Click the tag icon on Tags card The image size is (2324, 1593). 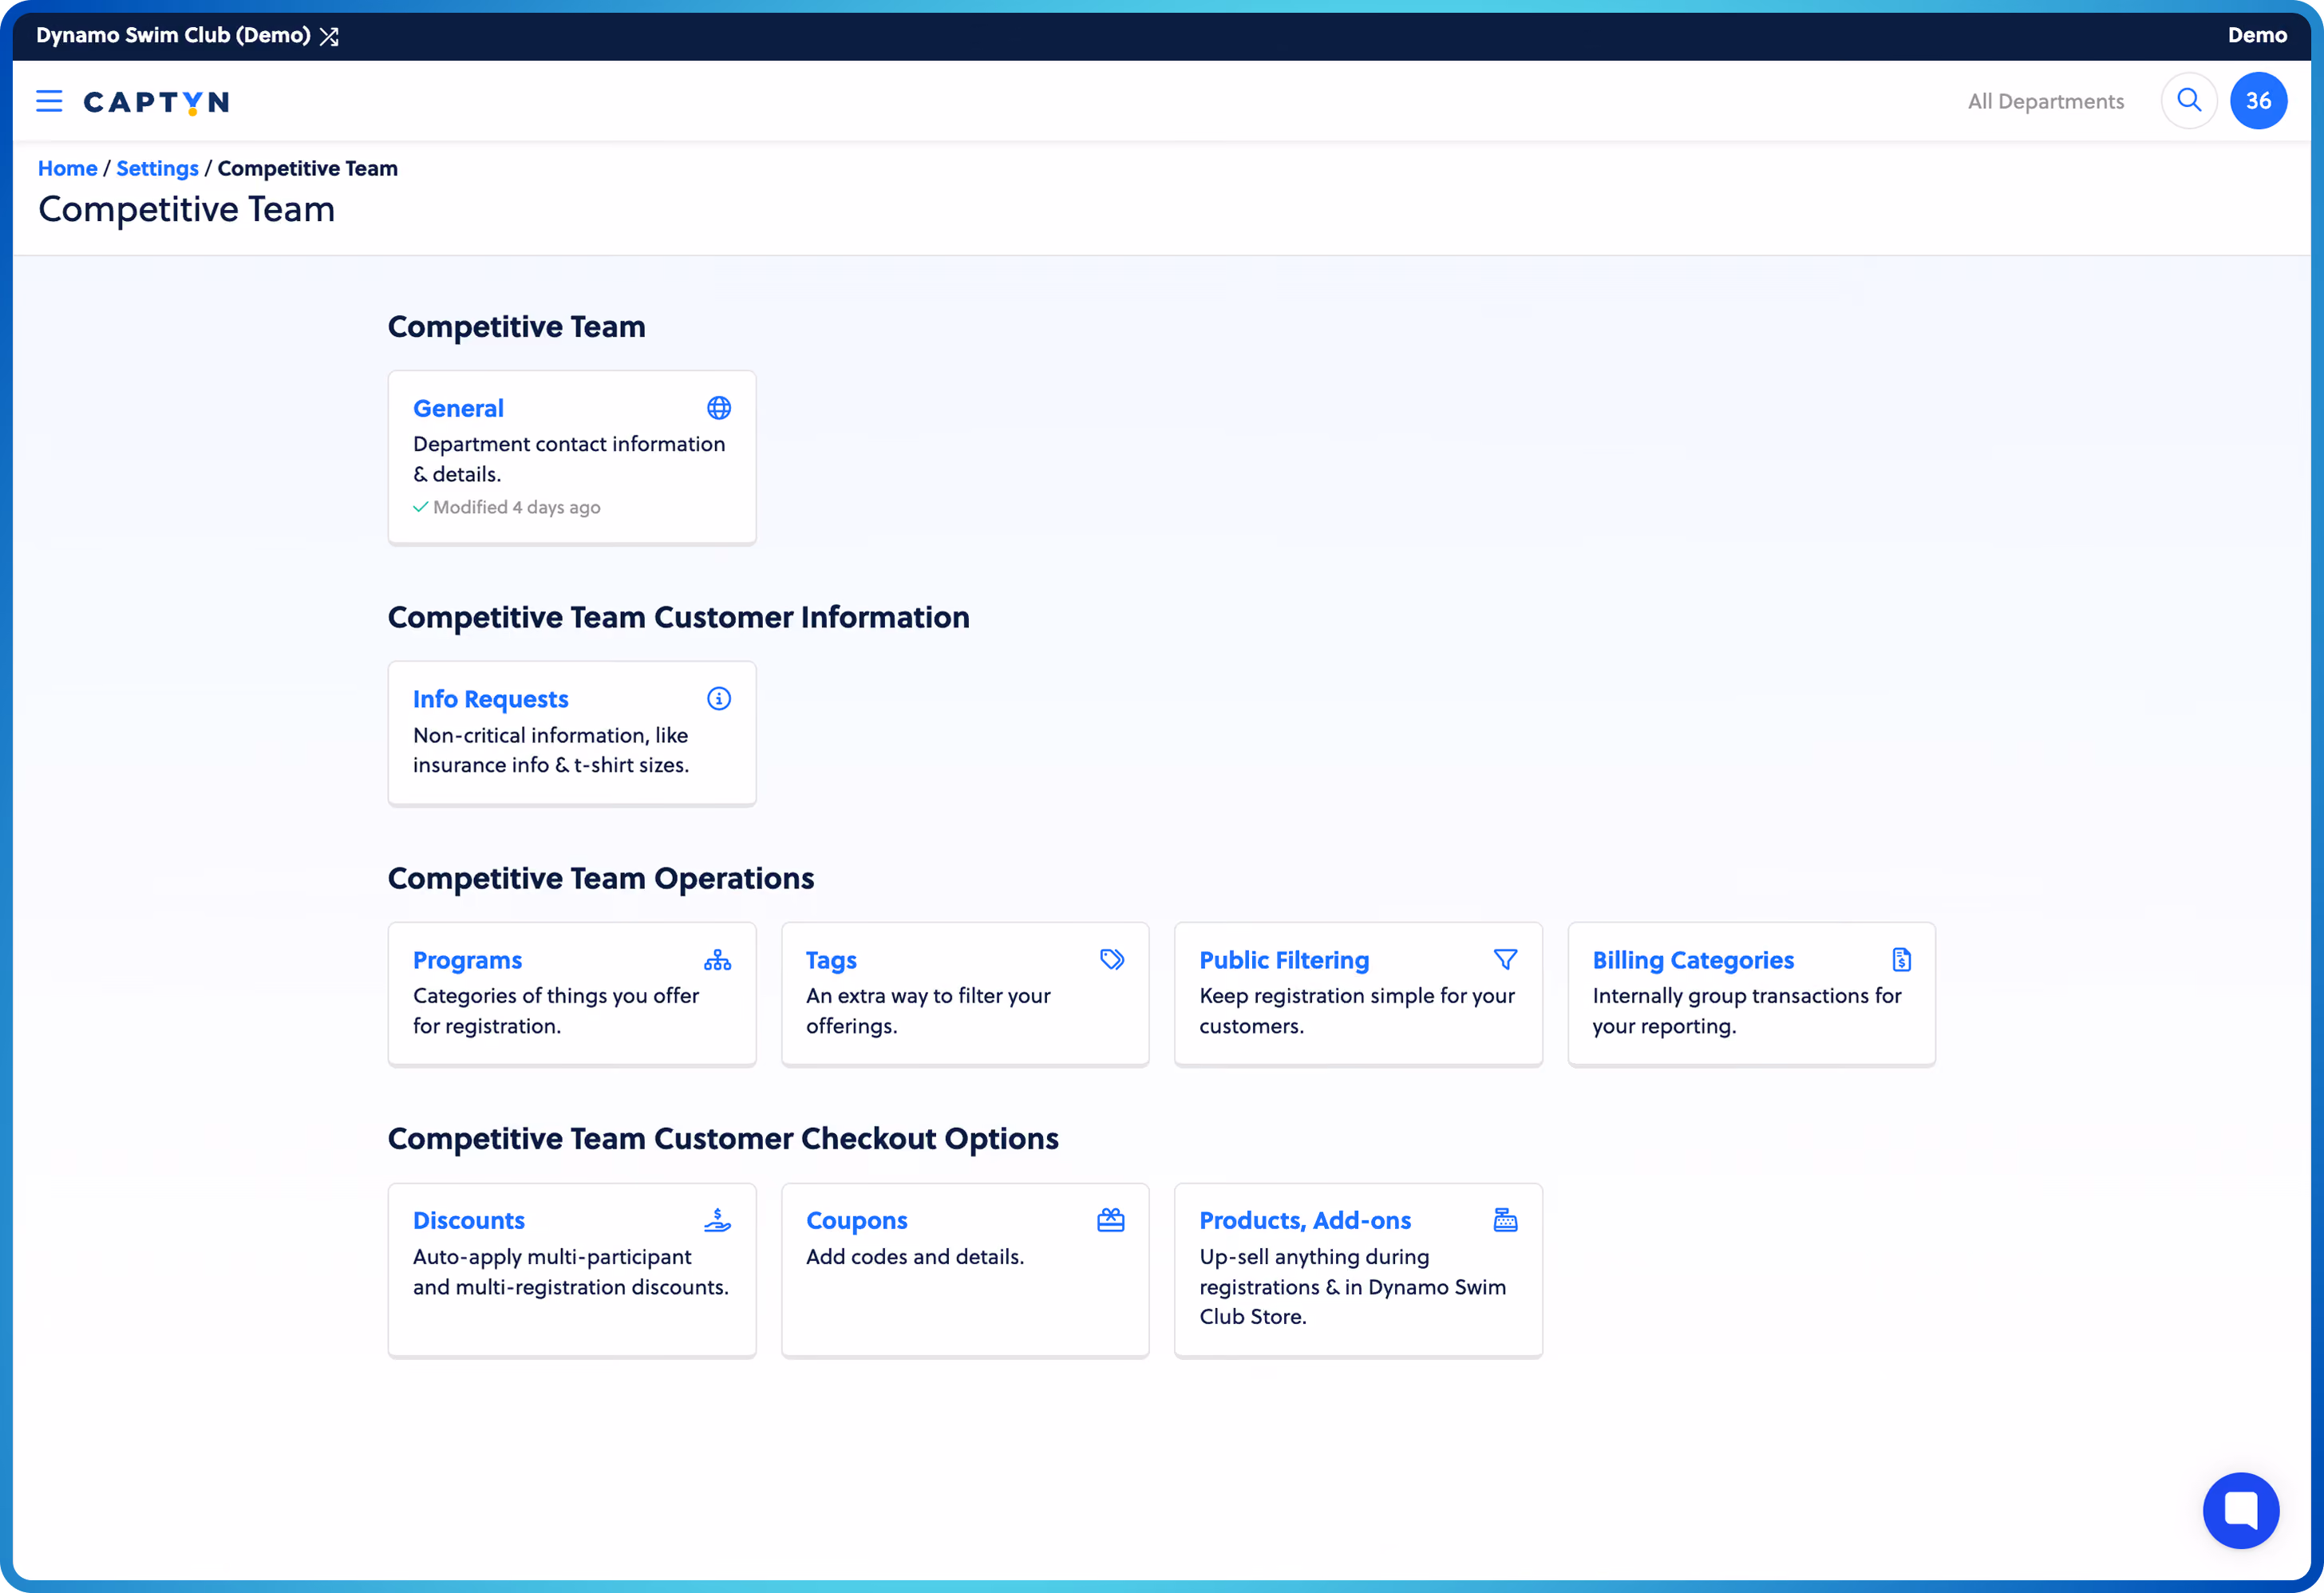[1112, 960]
